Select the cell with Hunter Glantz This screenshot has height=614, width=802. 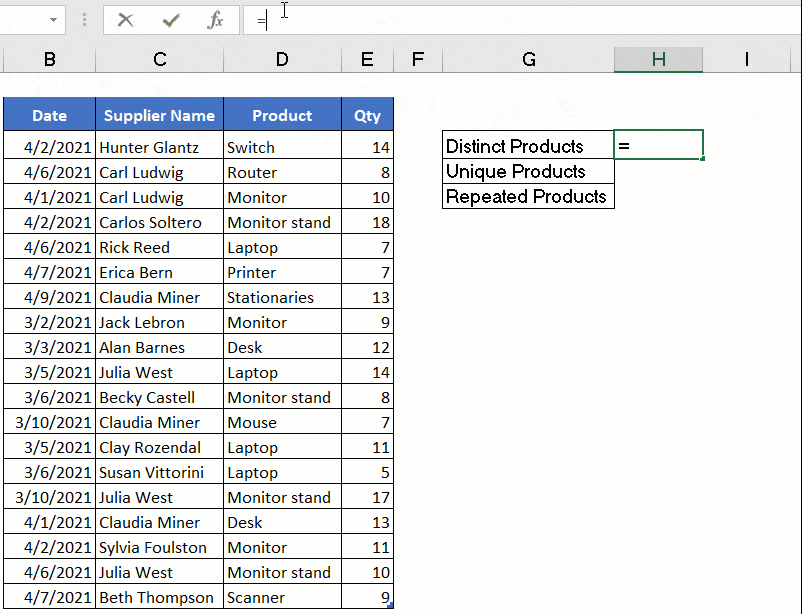[159, 146]
